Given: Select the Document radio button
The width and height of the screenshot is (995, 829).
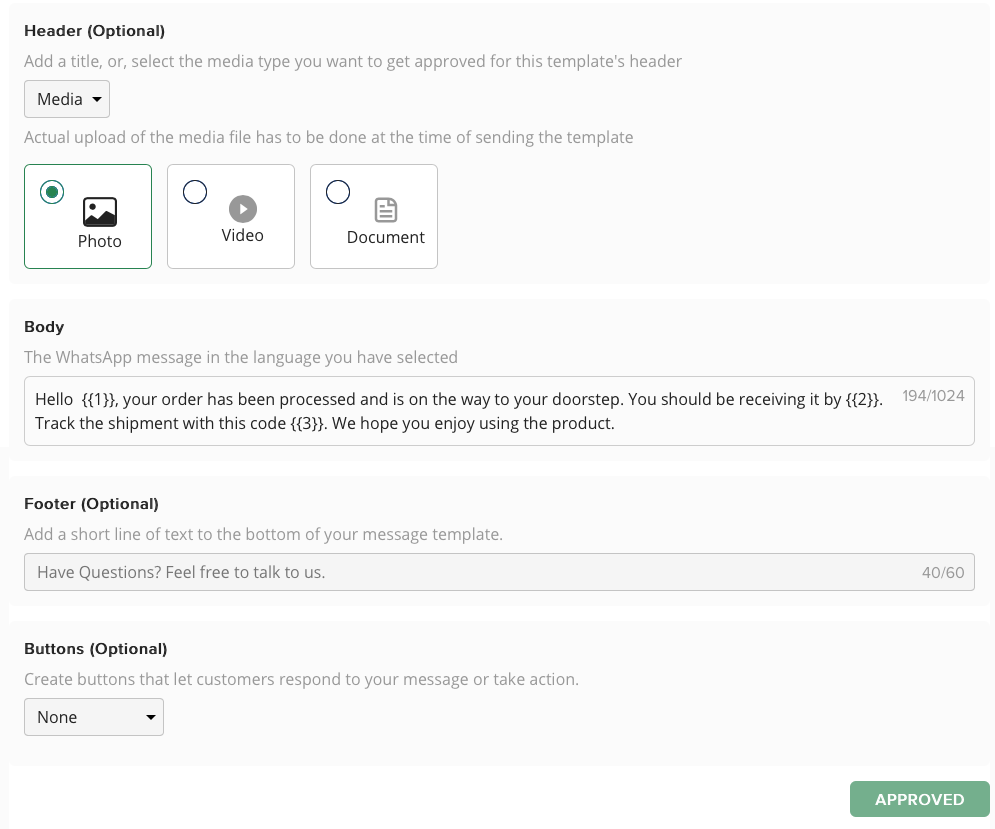Looking at the screenshot, I should 337,191.
